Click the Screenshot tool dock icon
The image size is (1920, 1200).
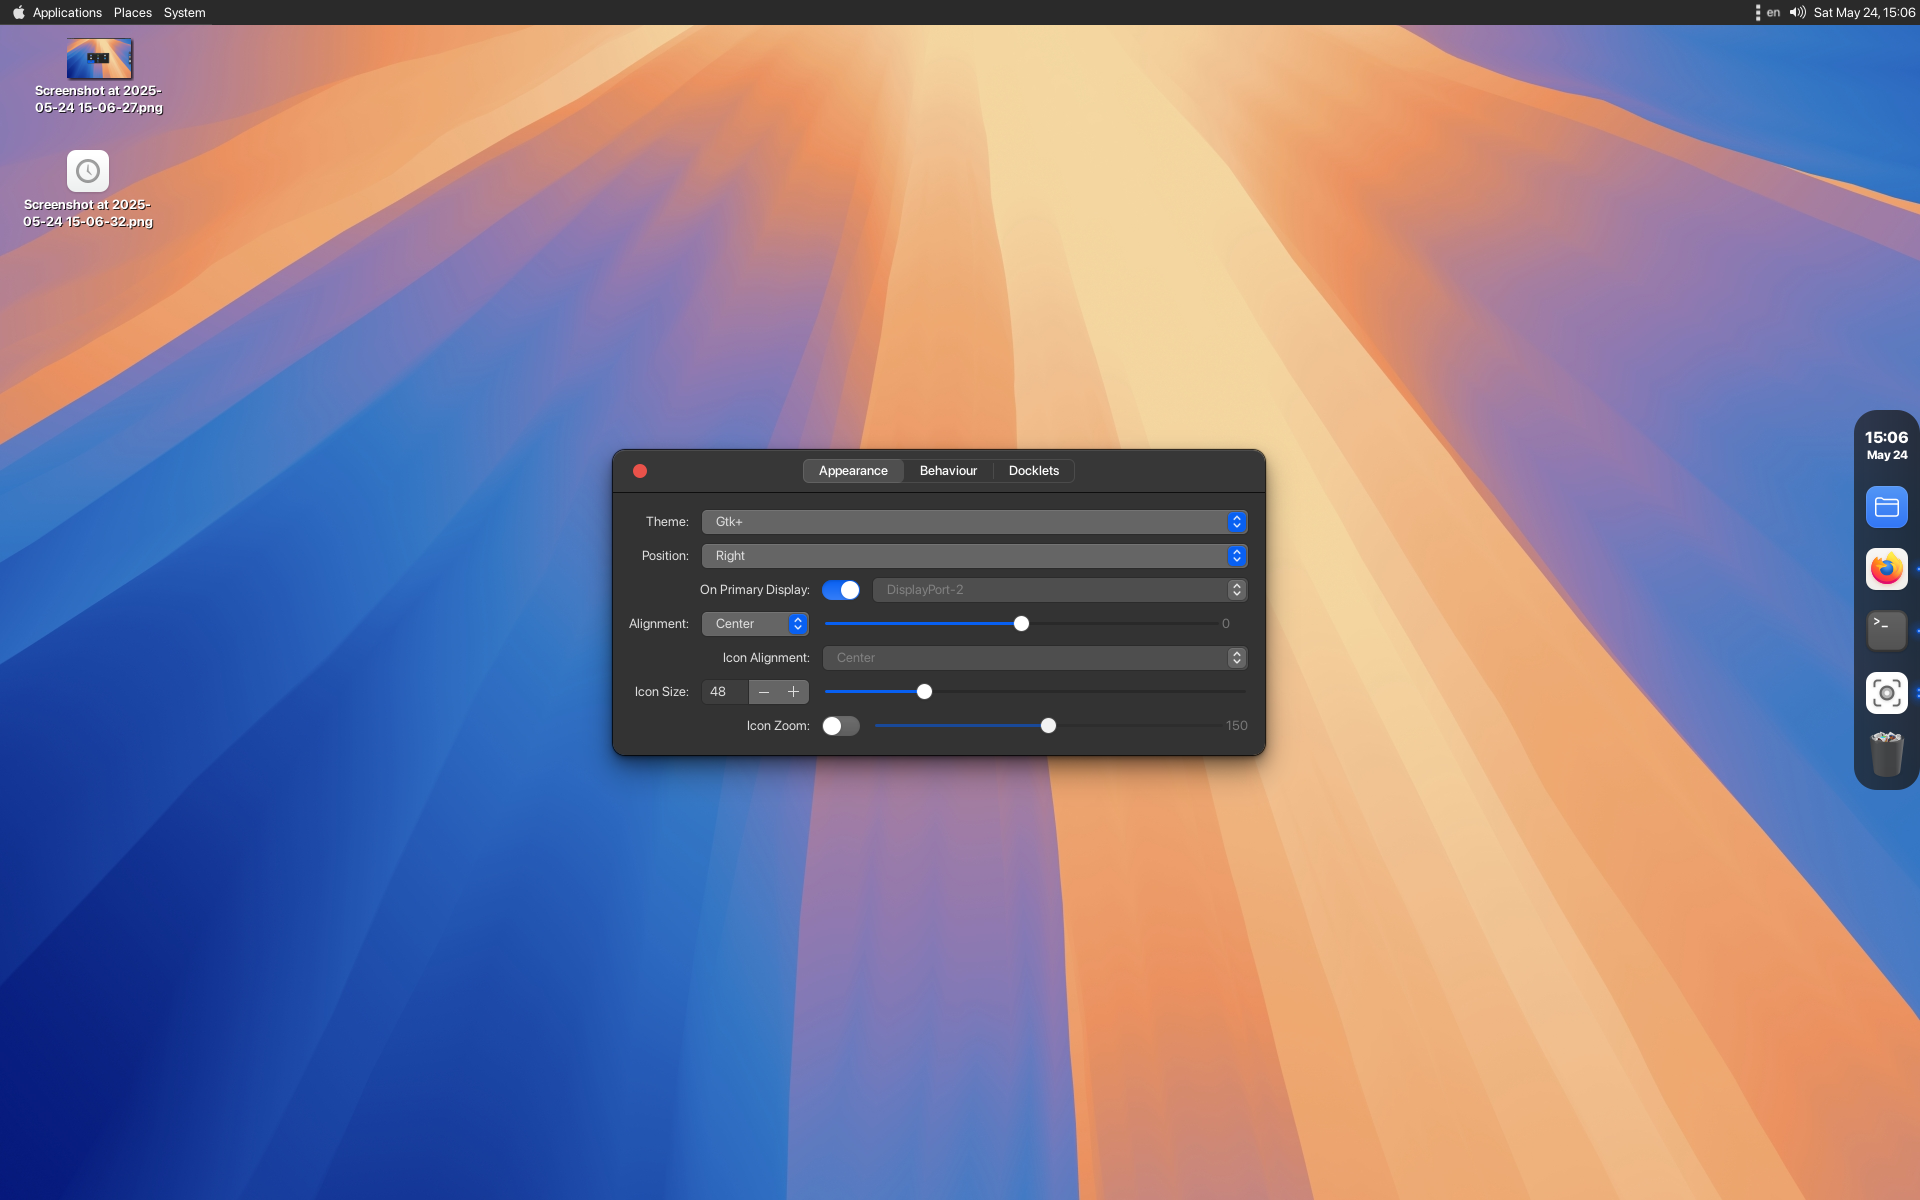(x=1886, y=693)
